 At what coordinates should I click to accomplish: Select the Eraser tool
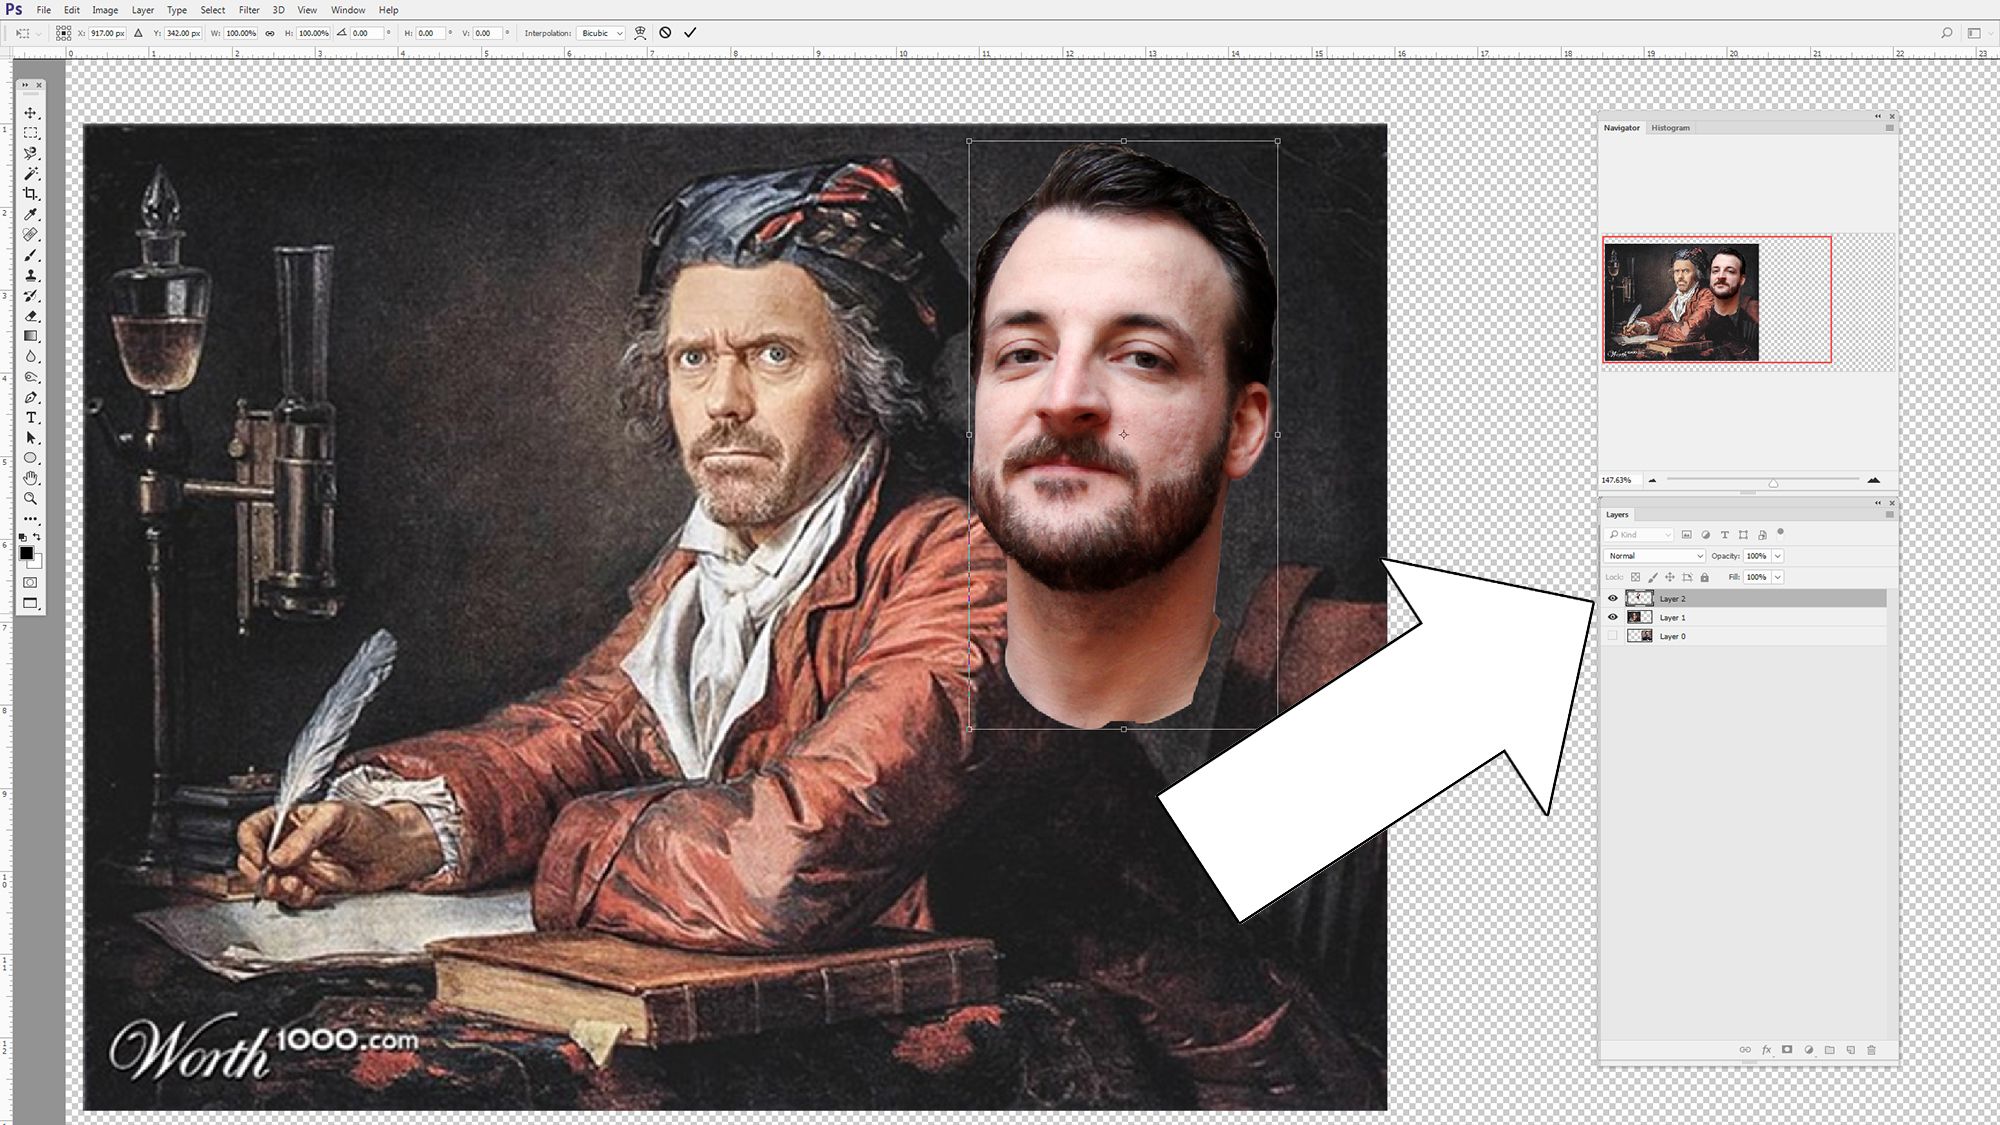31,316
